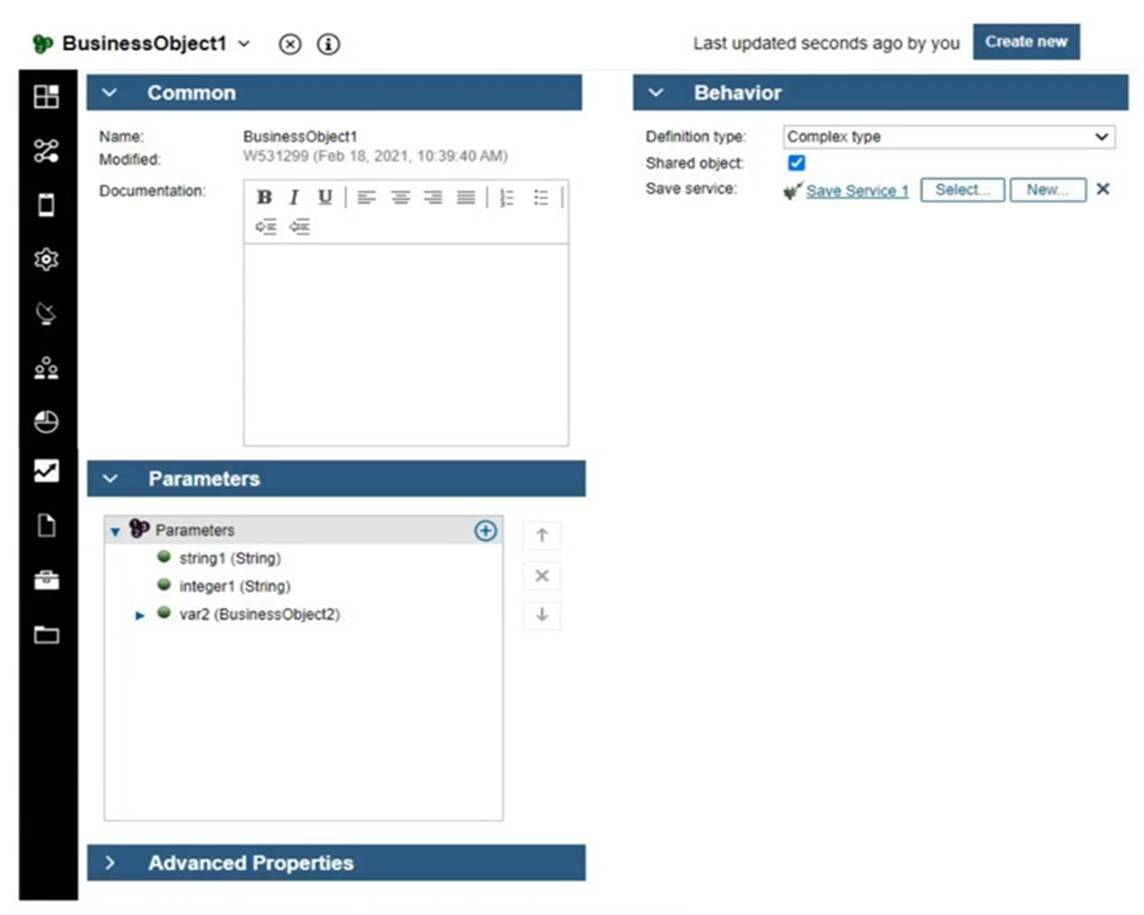
Task: Expand the Advanced Properties section
Action: click(x=111, y=863)
